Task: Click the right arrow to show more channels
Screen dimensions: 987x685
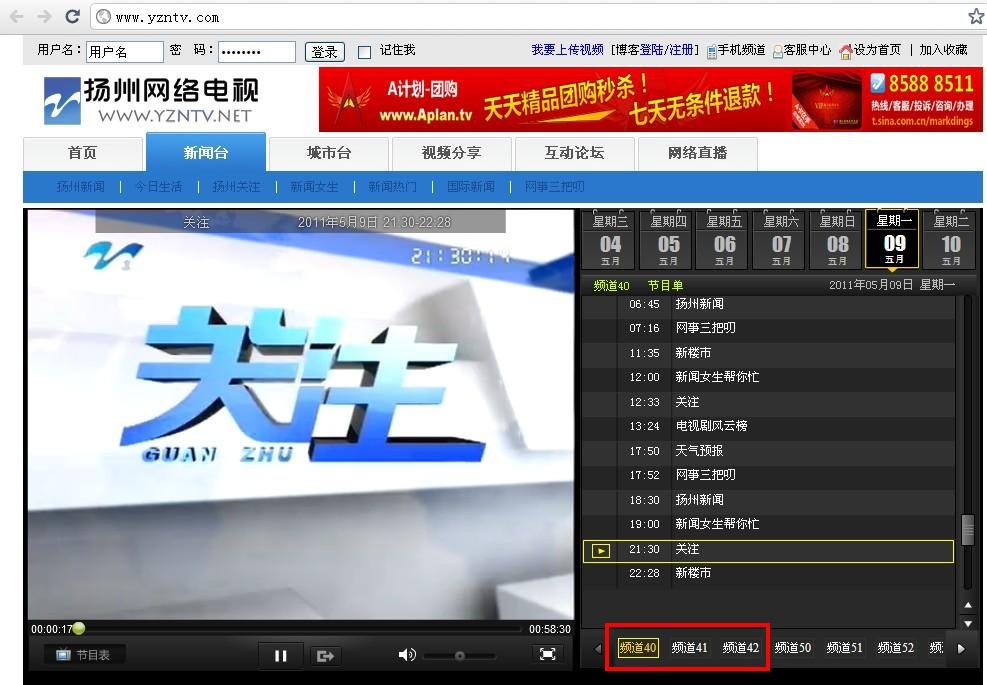Action: (961, 647)
